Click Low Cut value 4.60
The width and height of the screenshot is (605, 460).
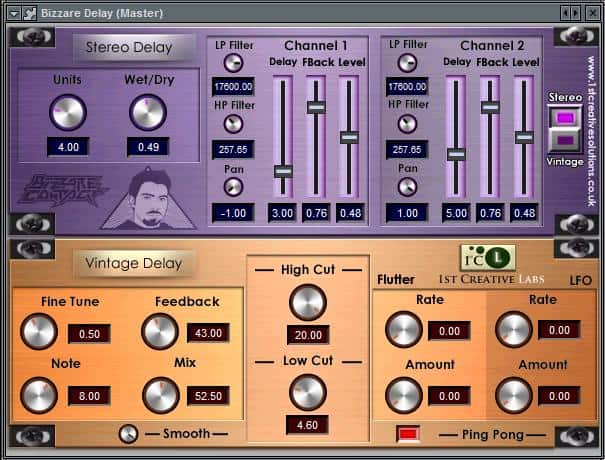(x=307, y=425)
